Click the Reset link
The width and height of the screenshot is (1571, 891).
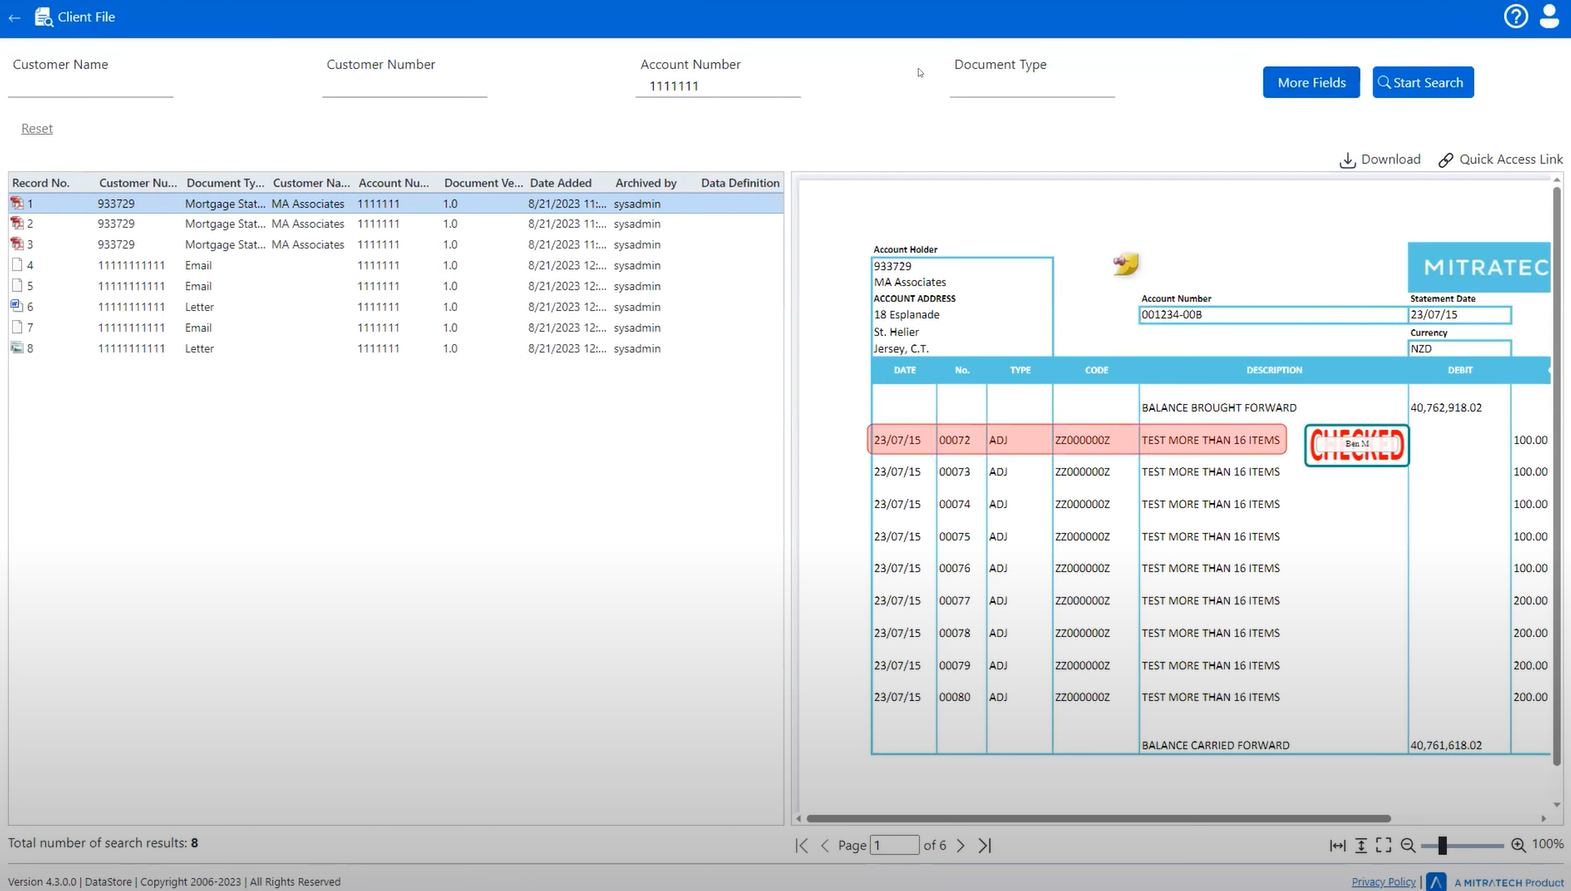[x=37, y=128]
